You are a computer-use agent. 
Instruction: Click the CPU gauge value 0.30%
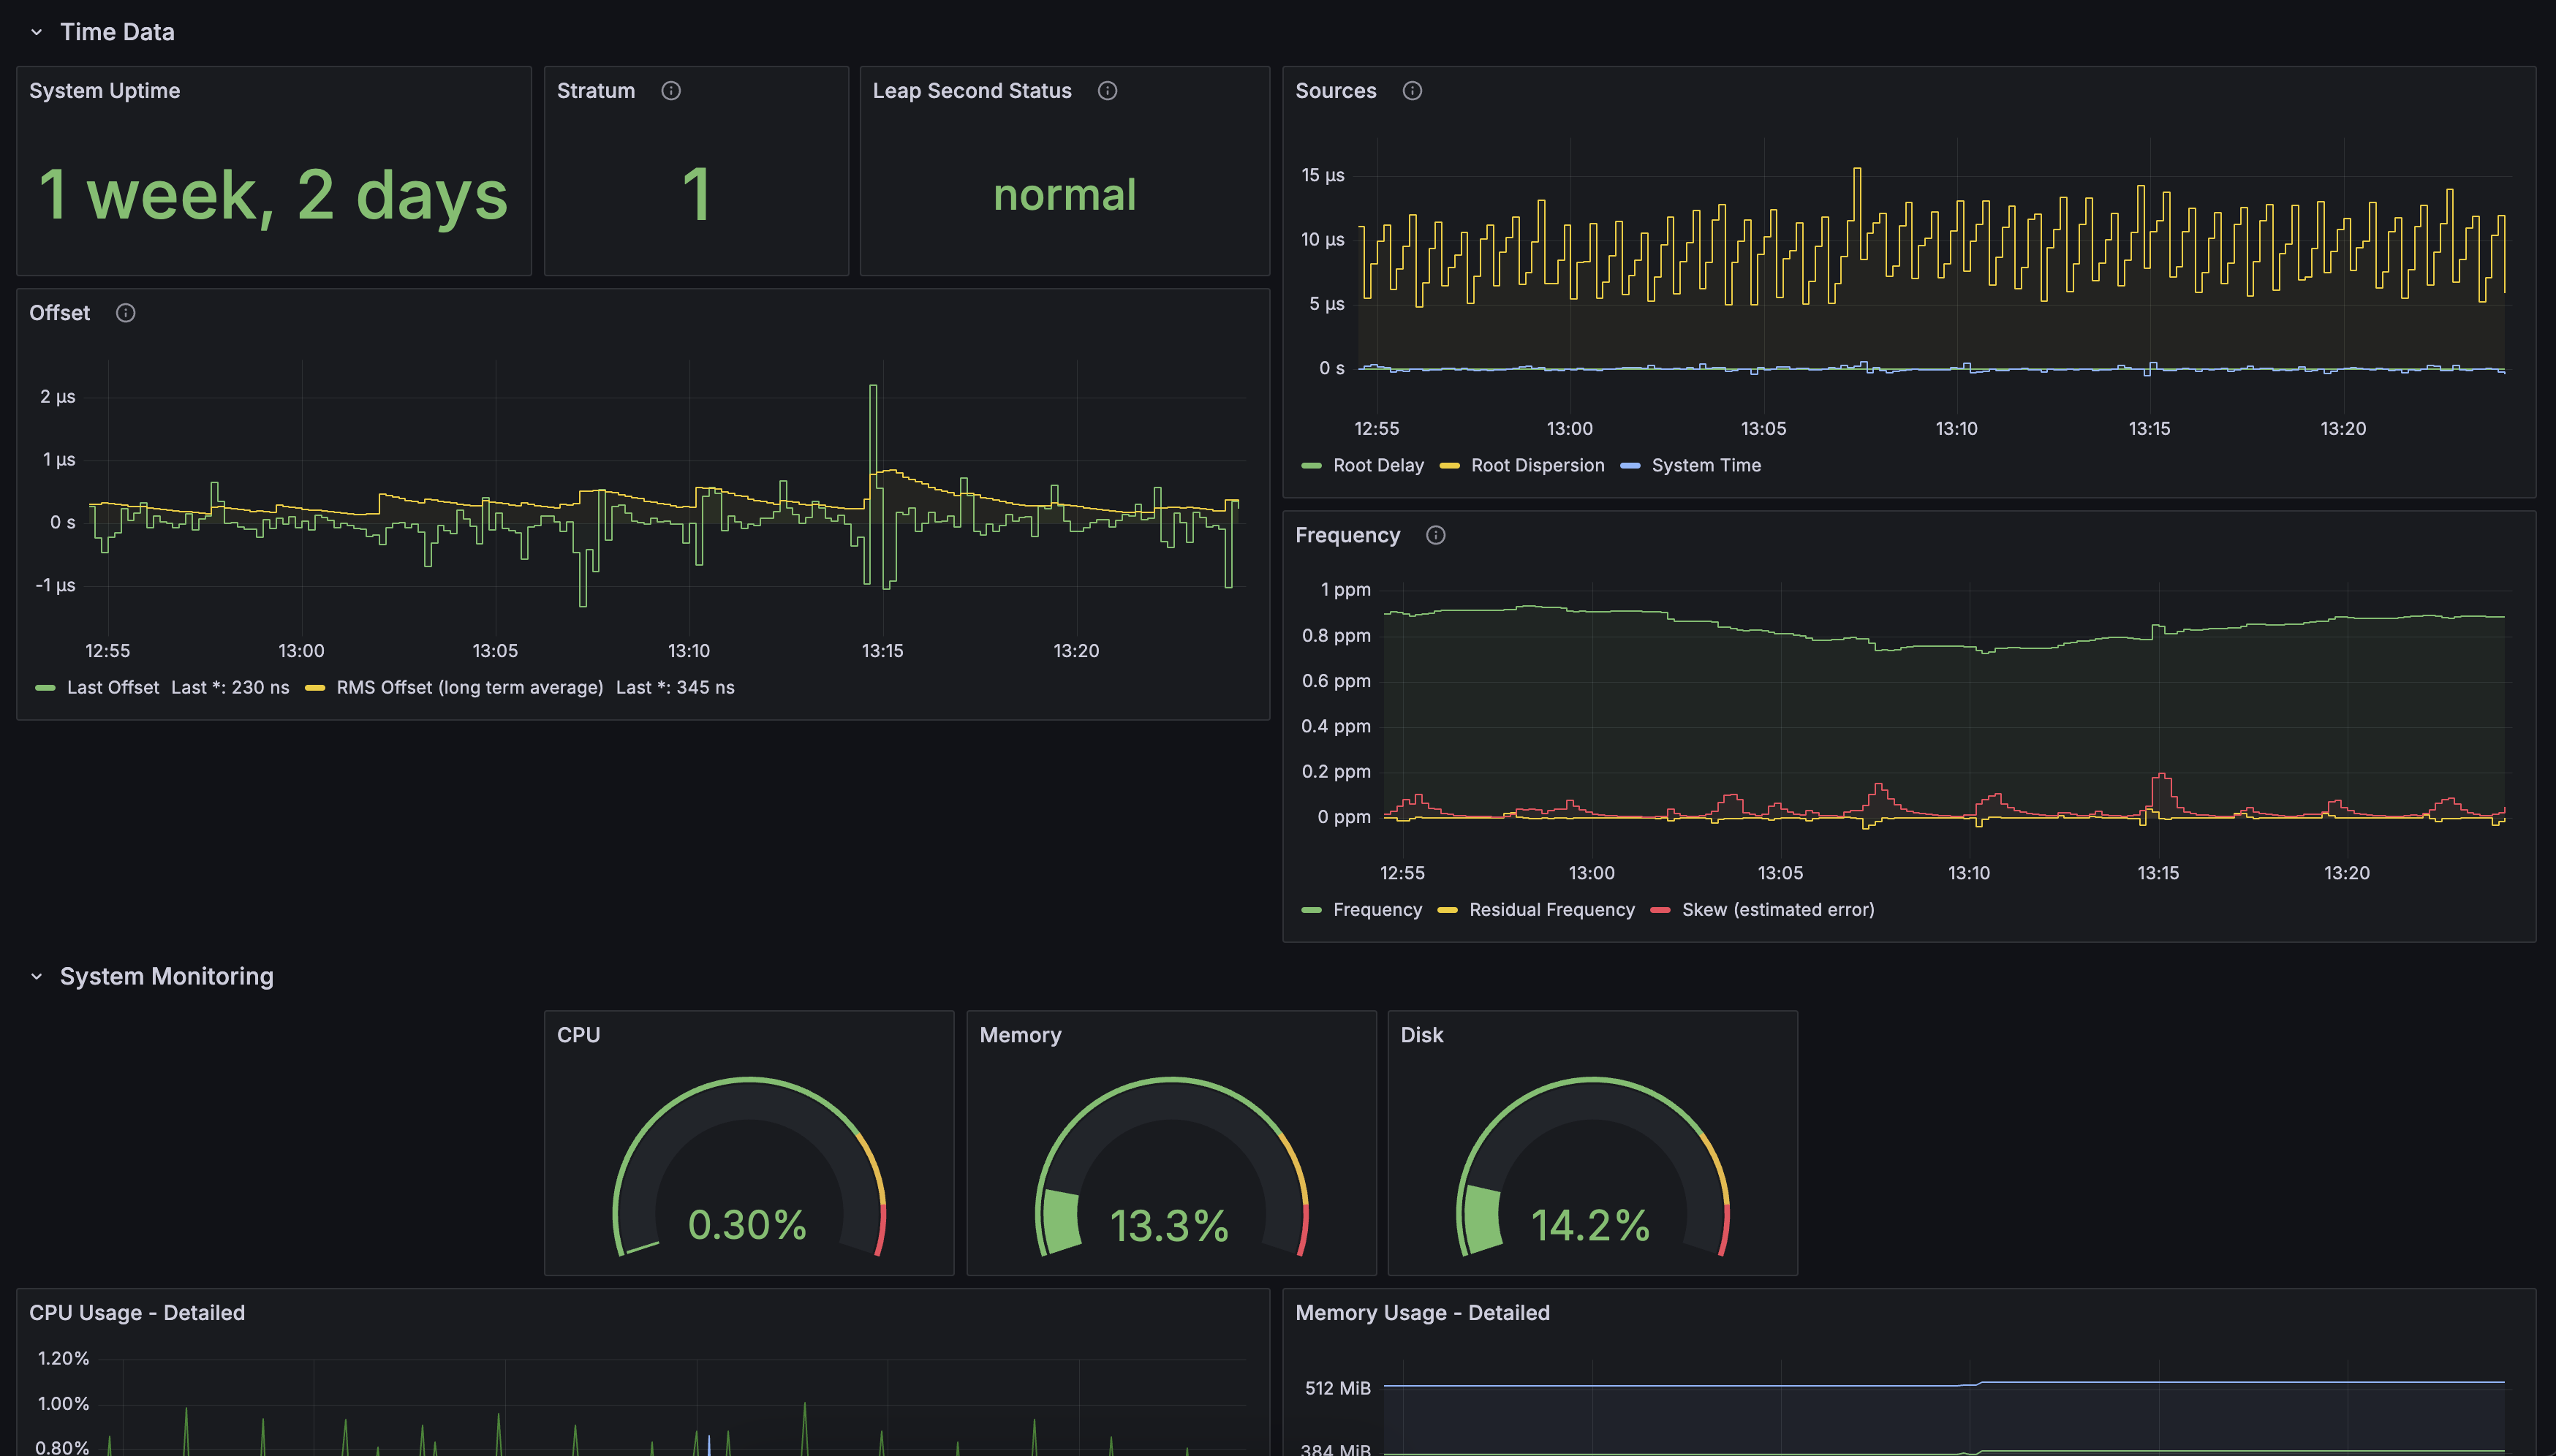point(747,1225)
